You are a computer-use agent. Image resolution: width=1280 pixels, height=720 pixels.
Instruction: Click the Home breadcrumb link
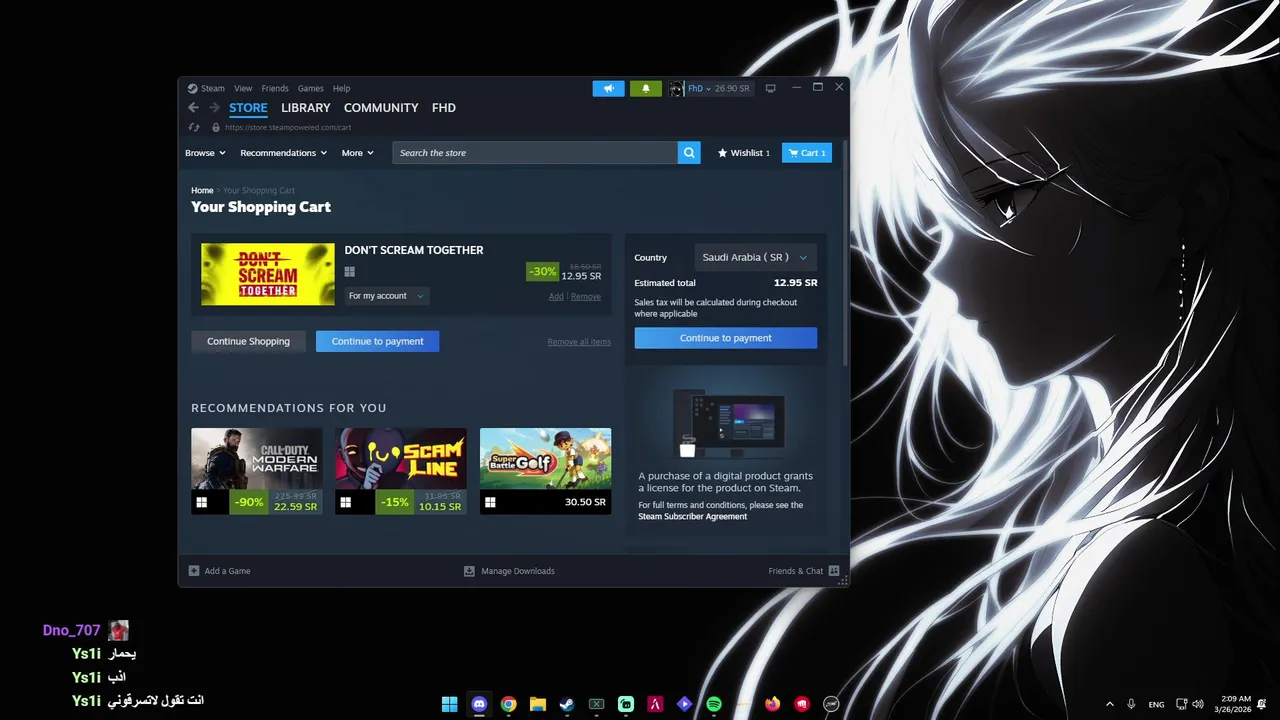202,190
